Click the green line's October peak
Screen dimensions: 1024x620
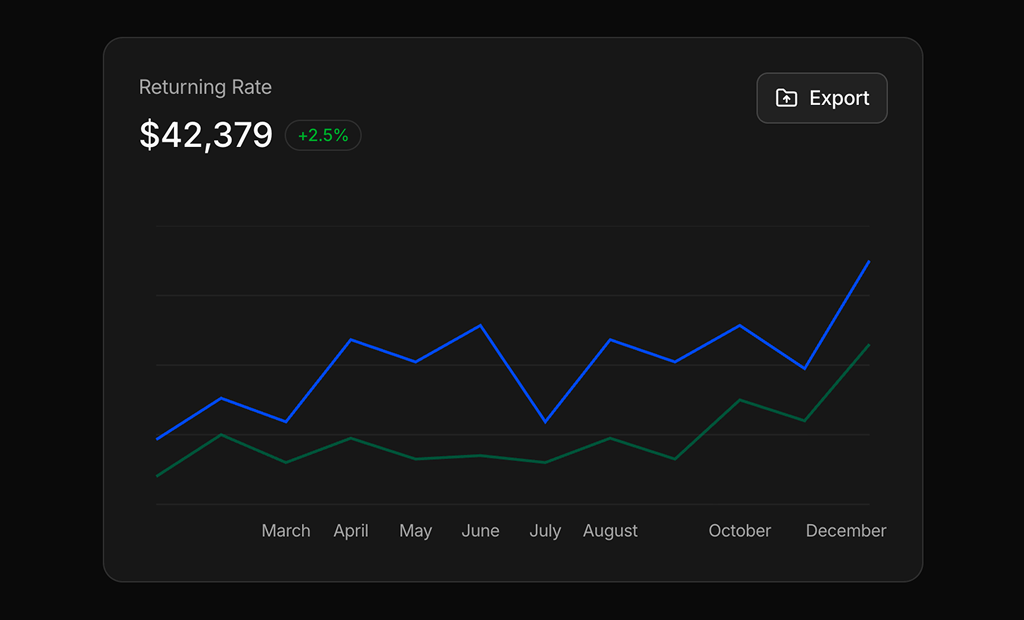coord(739,400)
